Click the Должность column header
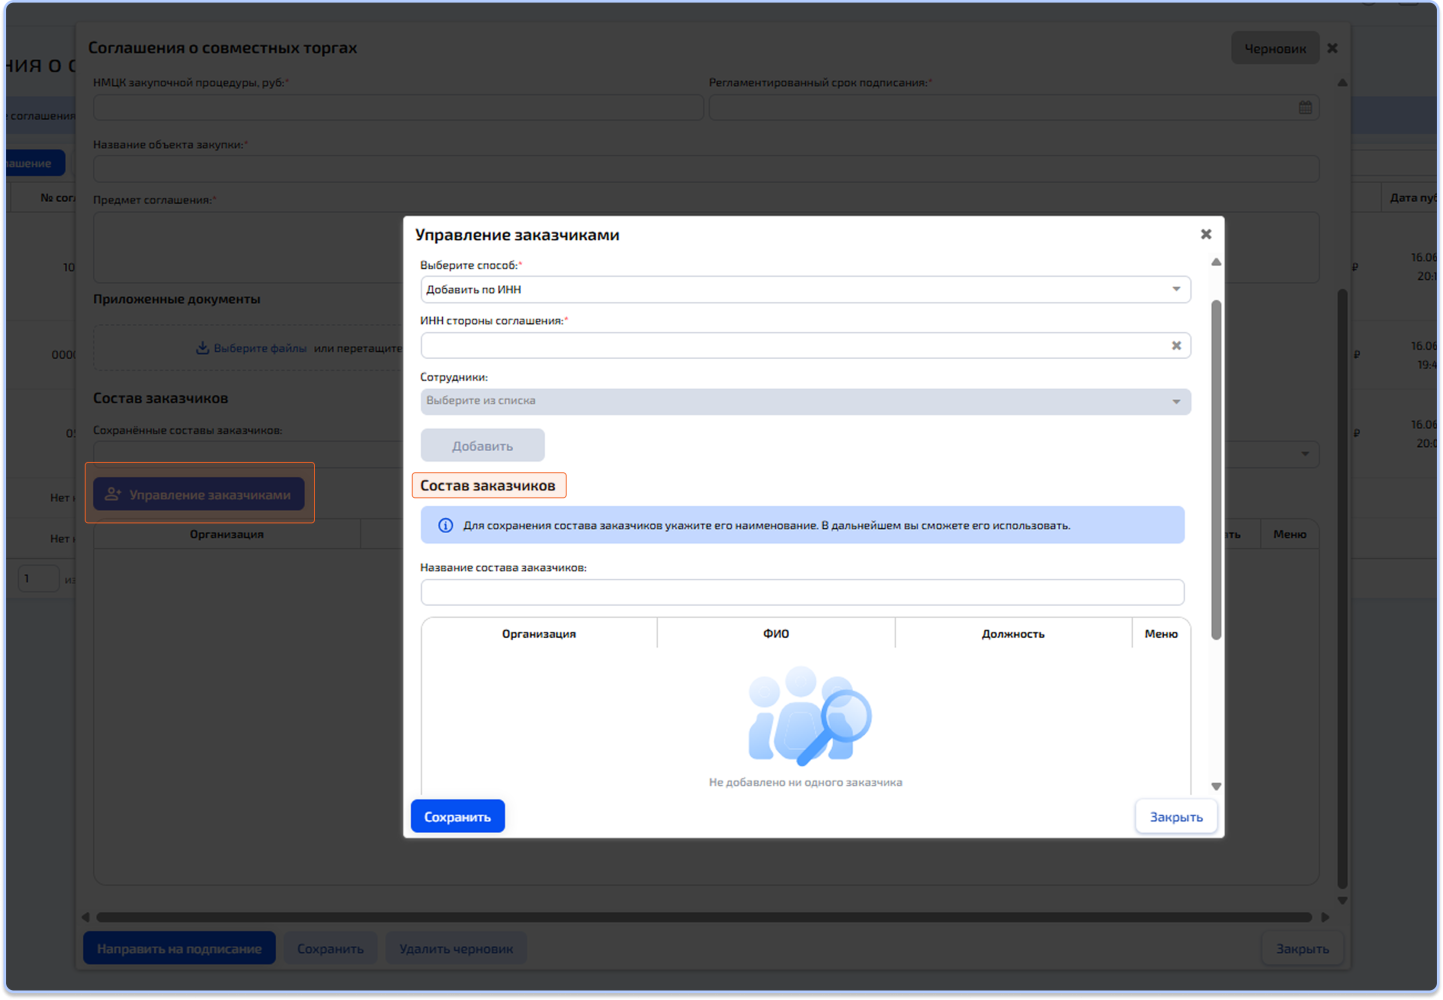1443x1000 pixels. [x=1013, y=633]
